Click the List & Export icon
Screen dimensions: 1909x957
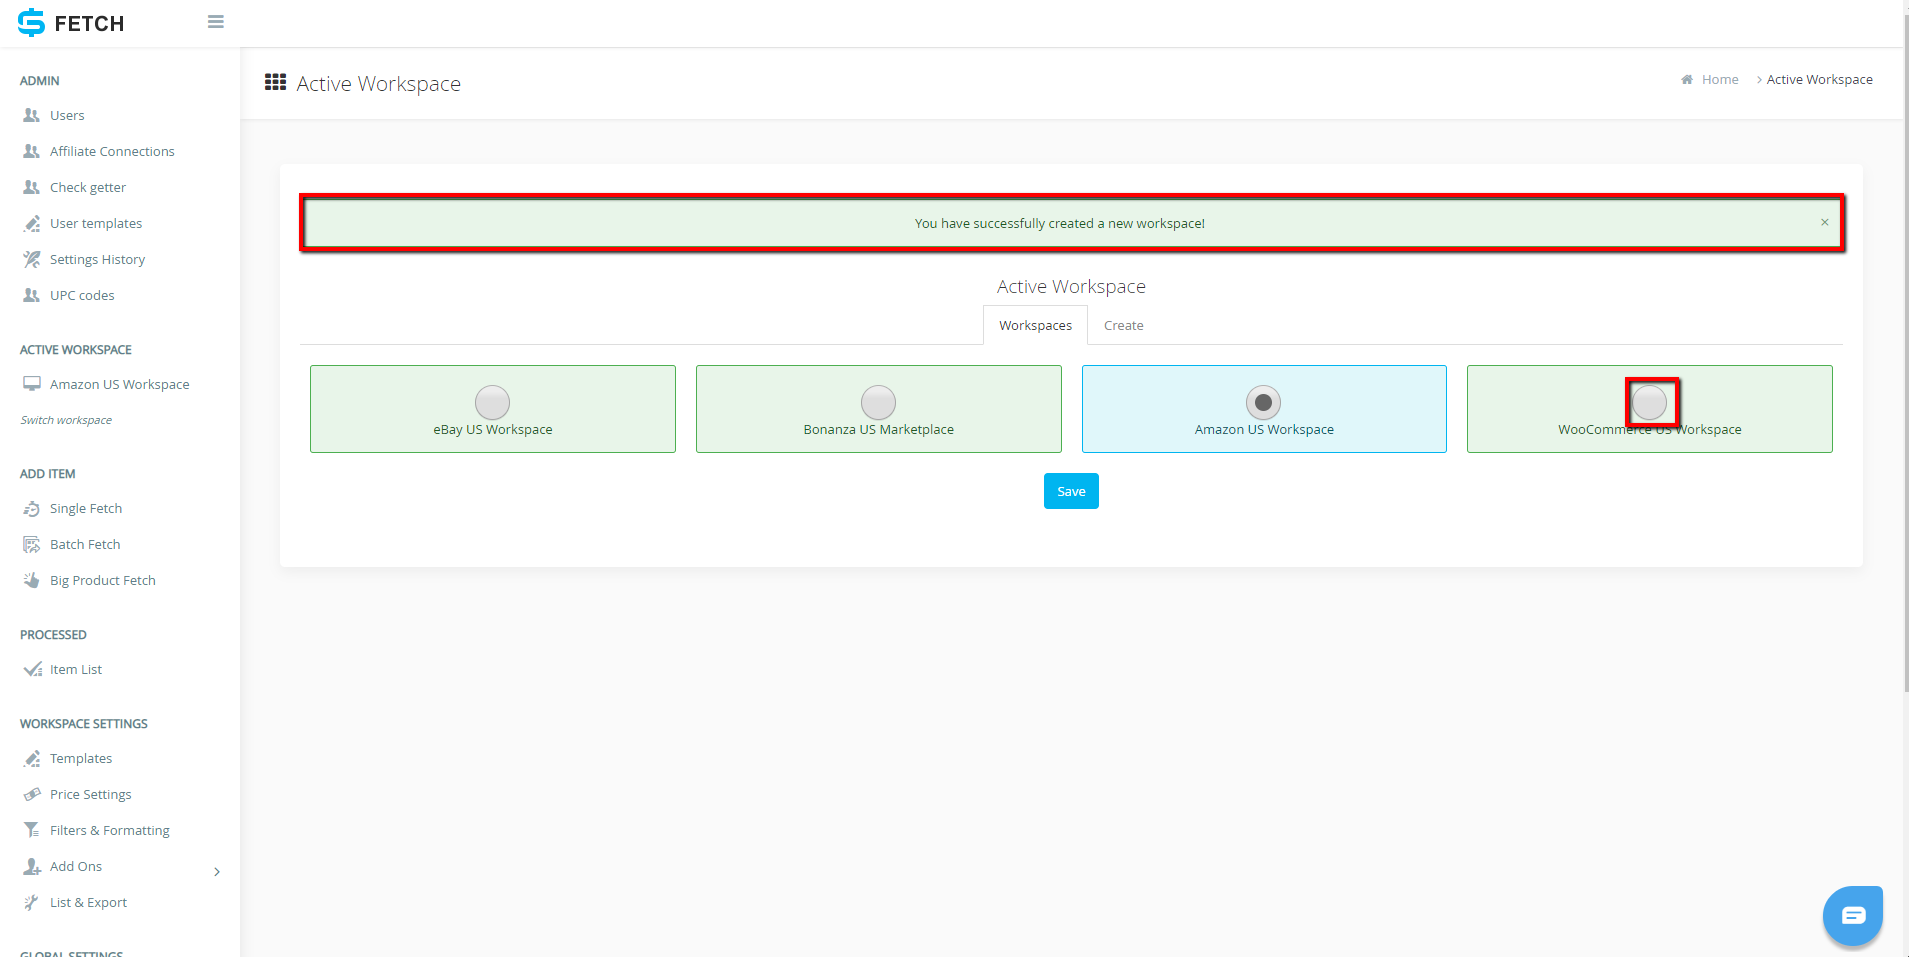point(32,902)
